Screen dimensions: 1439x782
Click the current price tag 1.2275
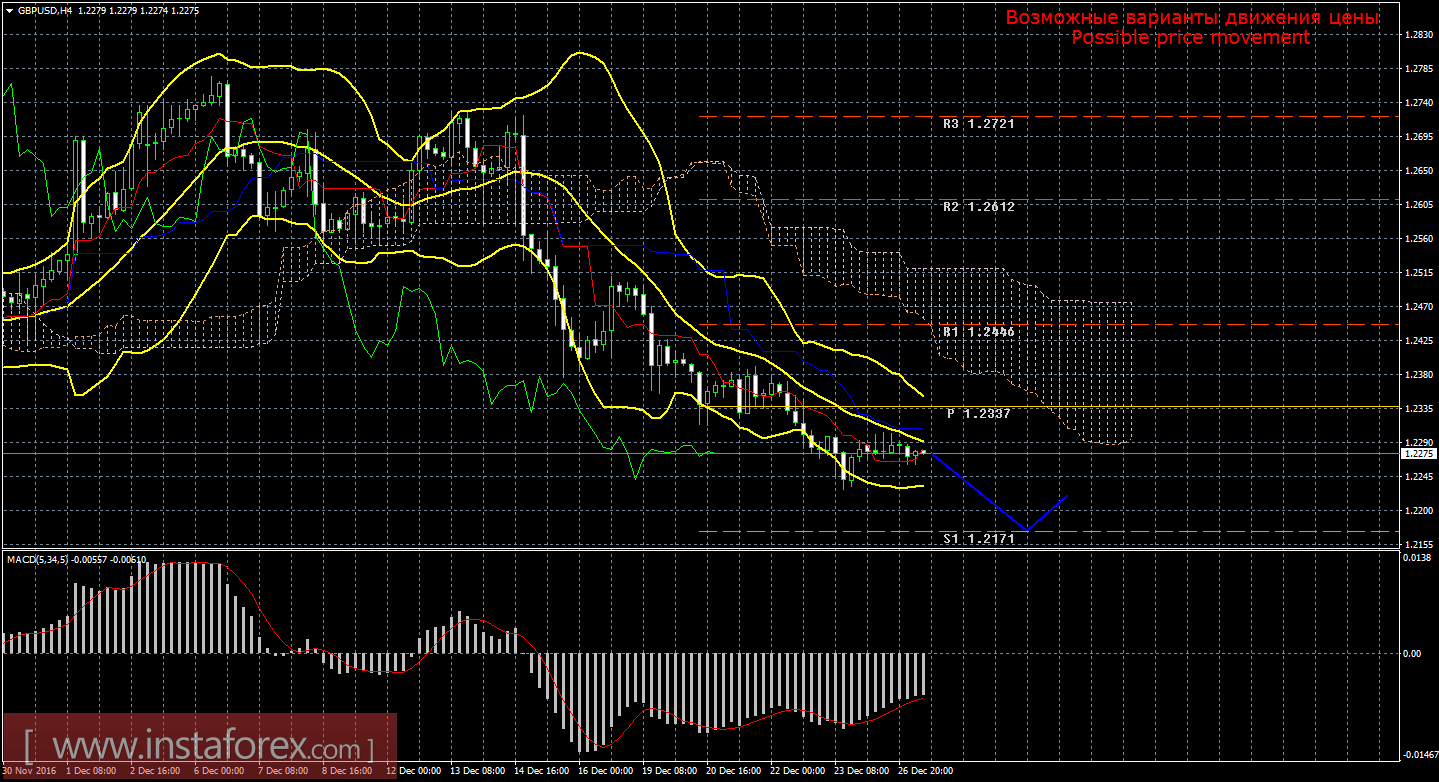click(1418, 454)
